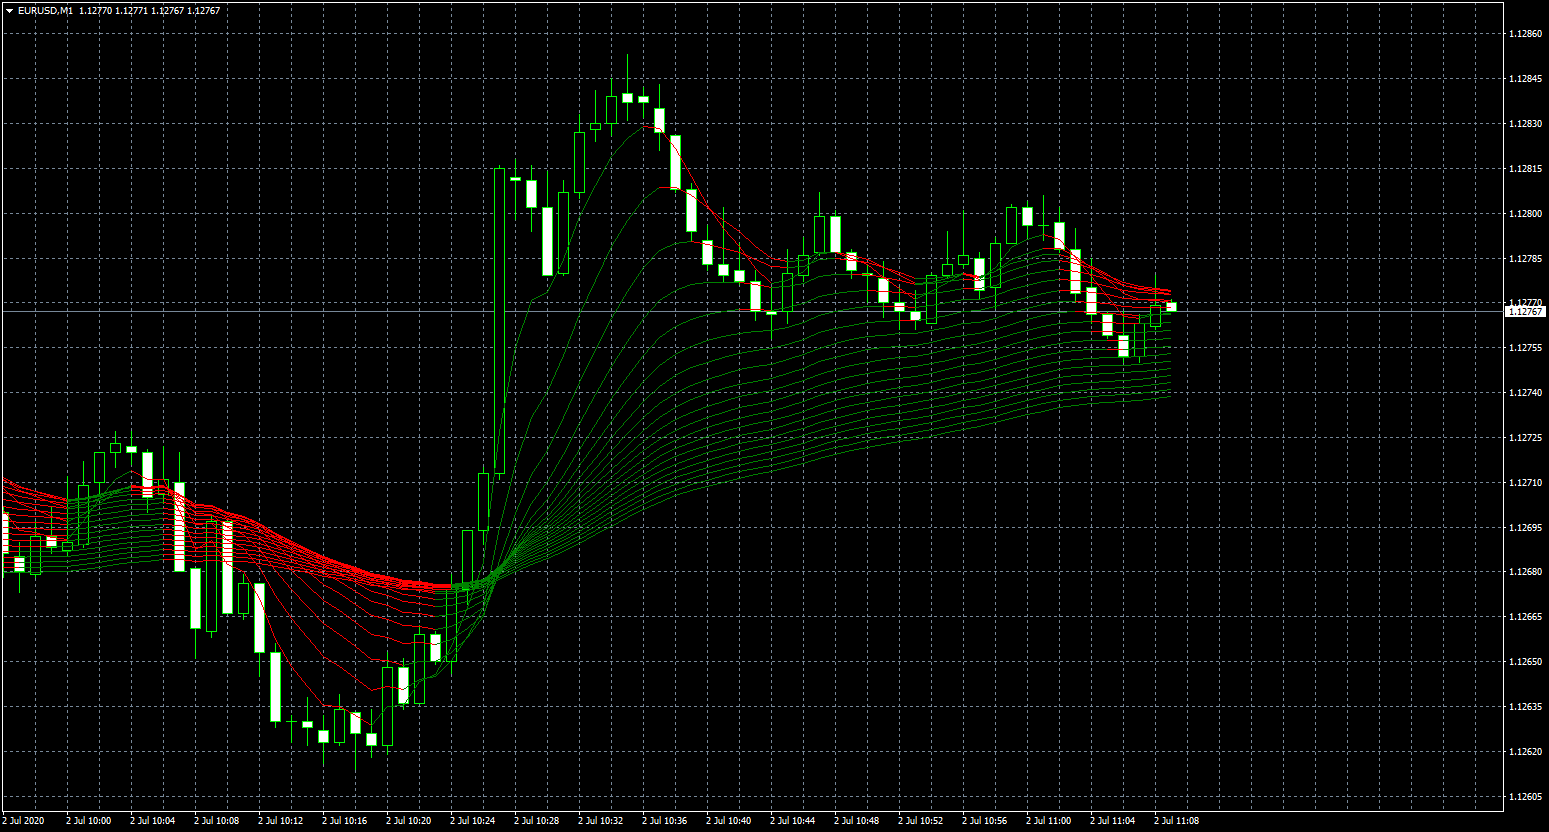Click the 1.12725 price scale label
The height and width of the screenshot is (832, 1549).
coord(1524,438)
